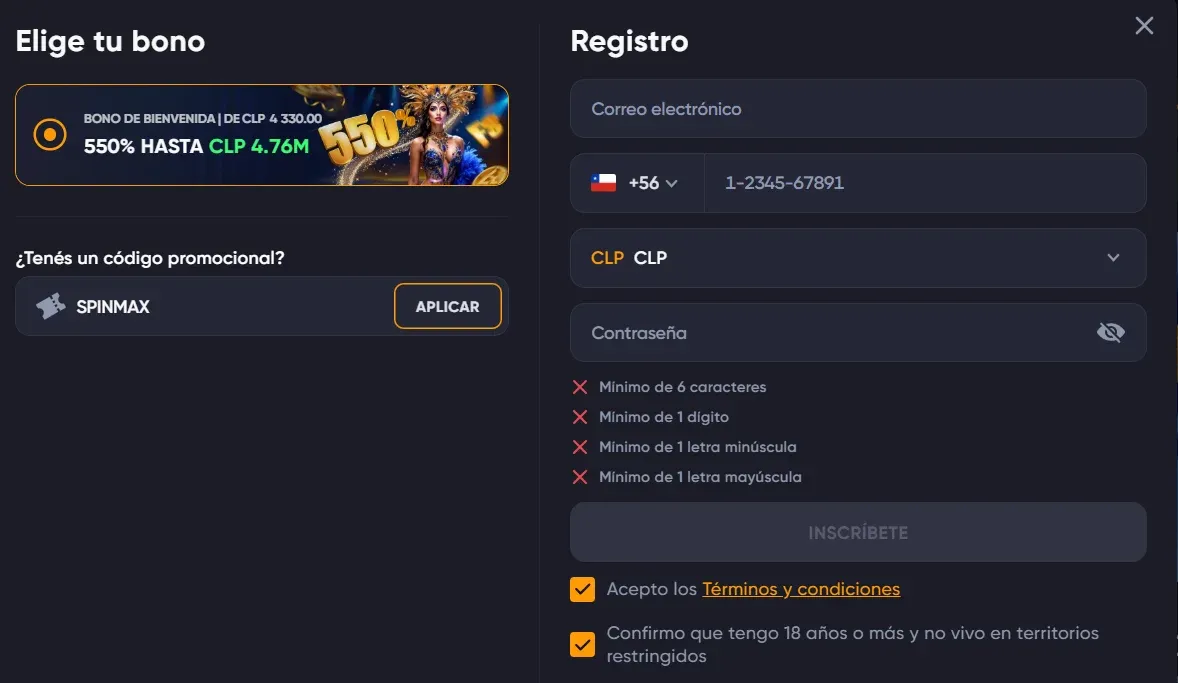
Task: Click the red X beside 'Mínimo de 1 dígito'
Action: coord(580,417)
